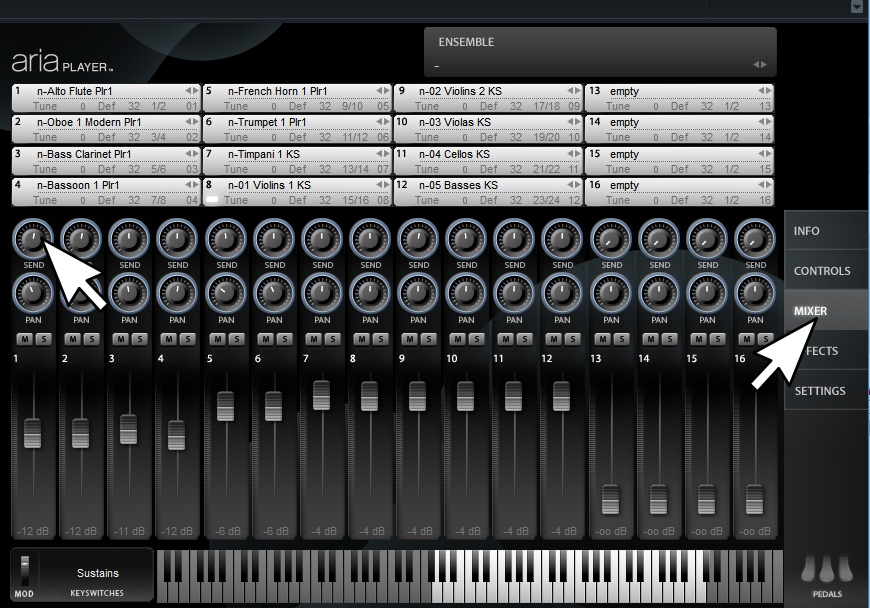Viewport: 870px width, 608px height.
Task: Solo mixer channel 7
Action: [332, 339]
